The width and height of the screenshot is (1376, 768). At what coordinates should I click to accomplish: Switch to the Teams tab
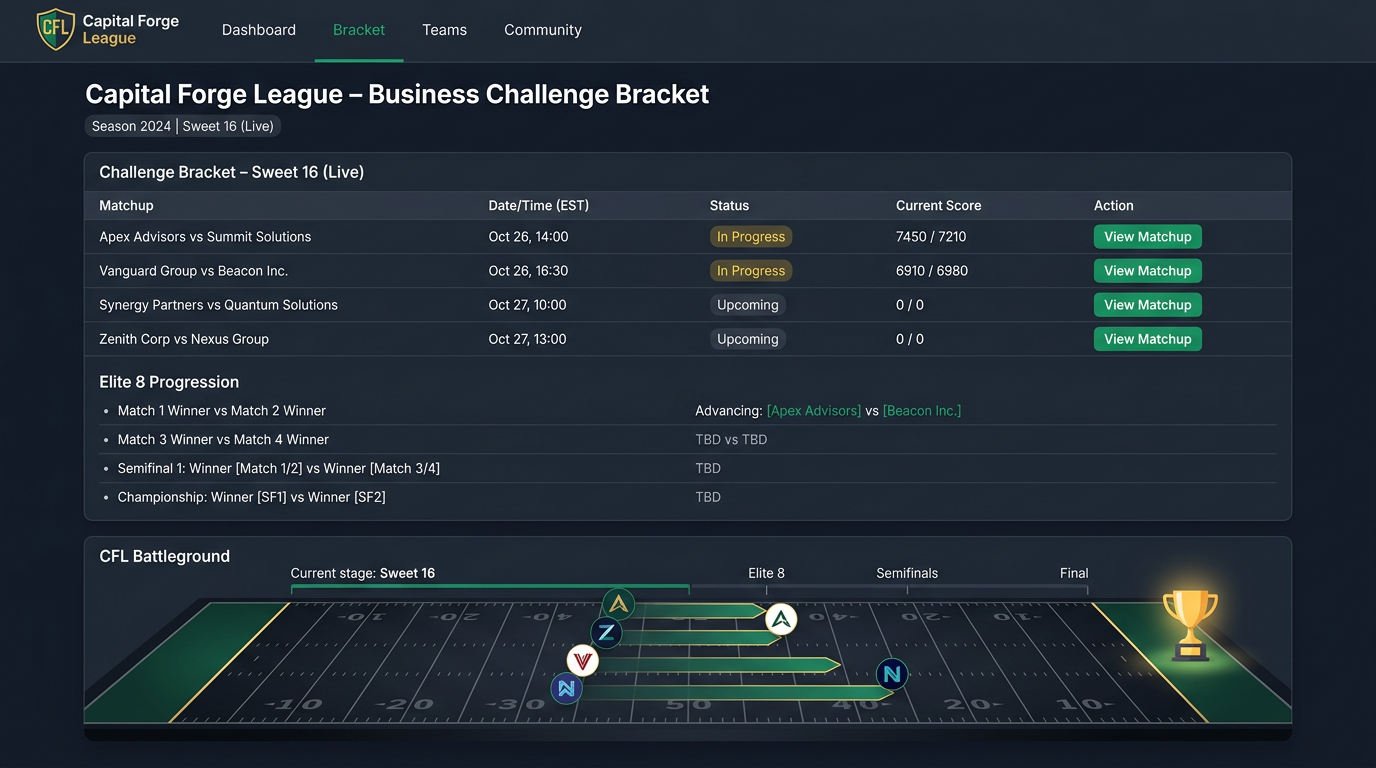(444, 30)
